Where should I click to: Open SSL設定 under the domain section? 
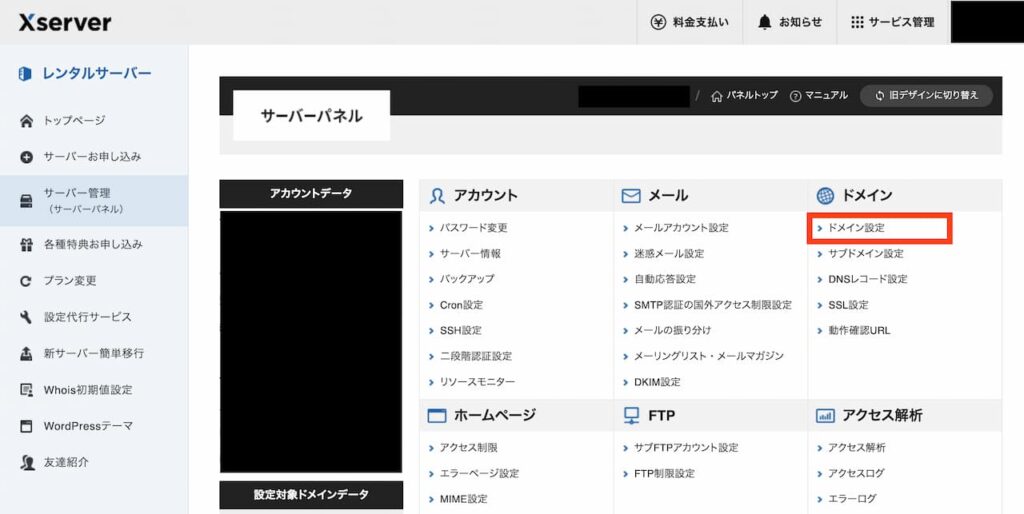[x=848, y=305]
